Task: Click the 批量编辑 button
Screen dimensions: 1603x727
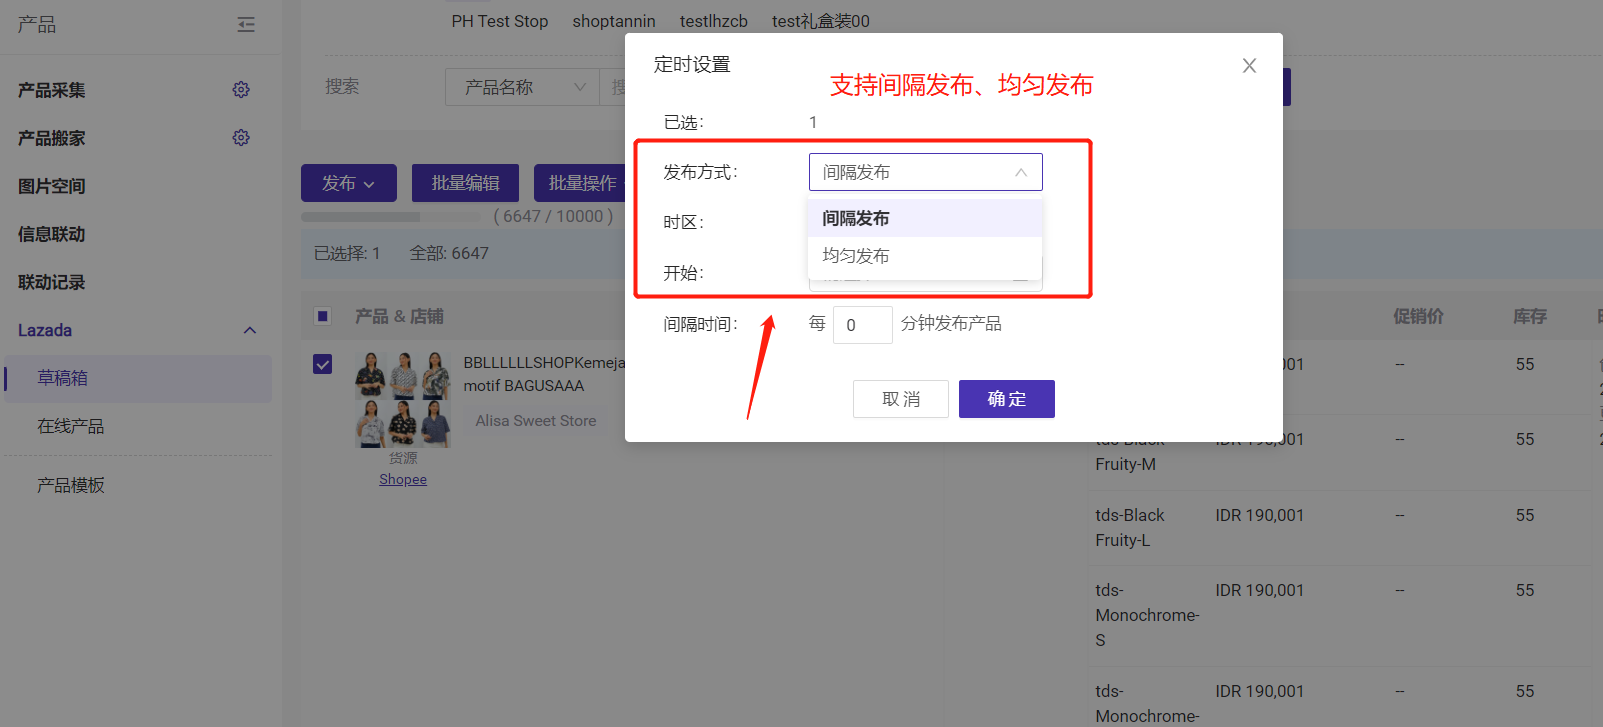Action: (465, 183)
